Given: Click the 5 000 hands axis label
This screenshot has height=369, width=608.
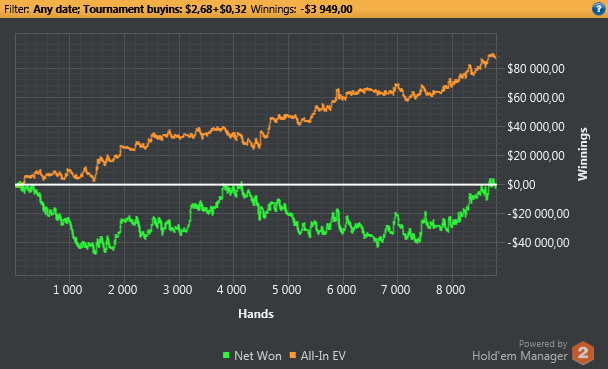Looking at the screenshot, I should pos(287,290).
